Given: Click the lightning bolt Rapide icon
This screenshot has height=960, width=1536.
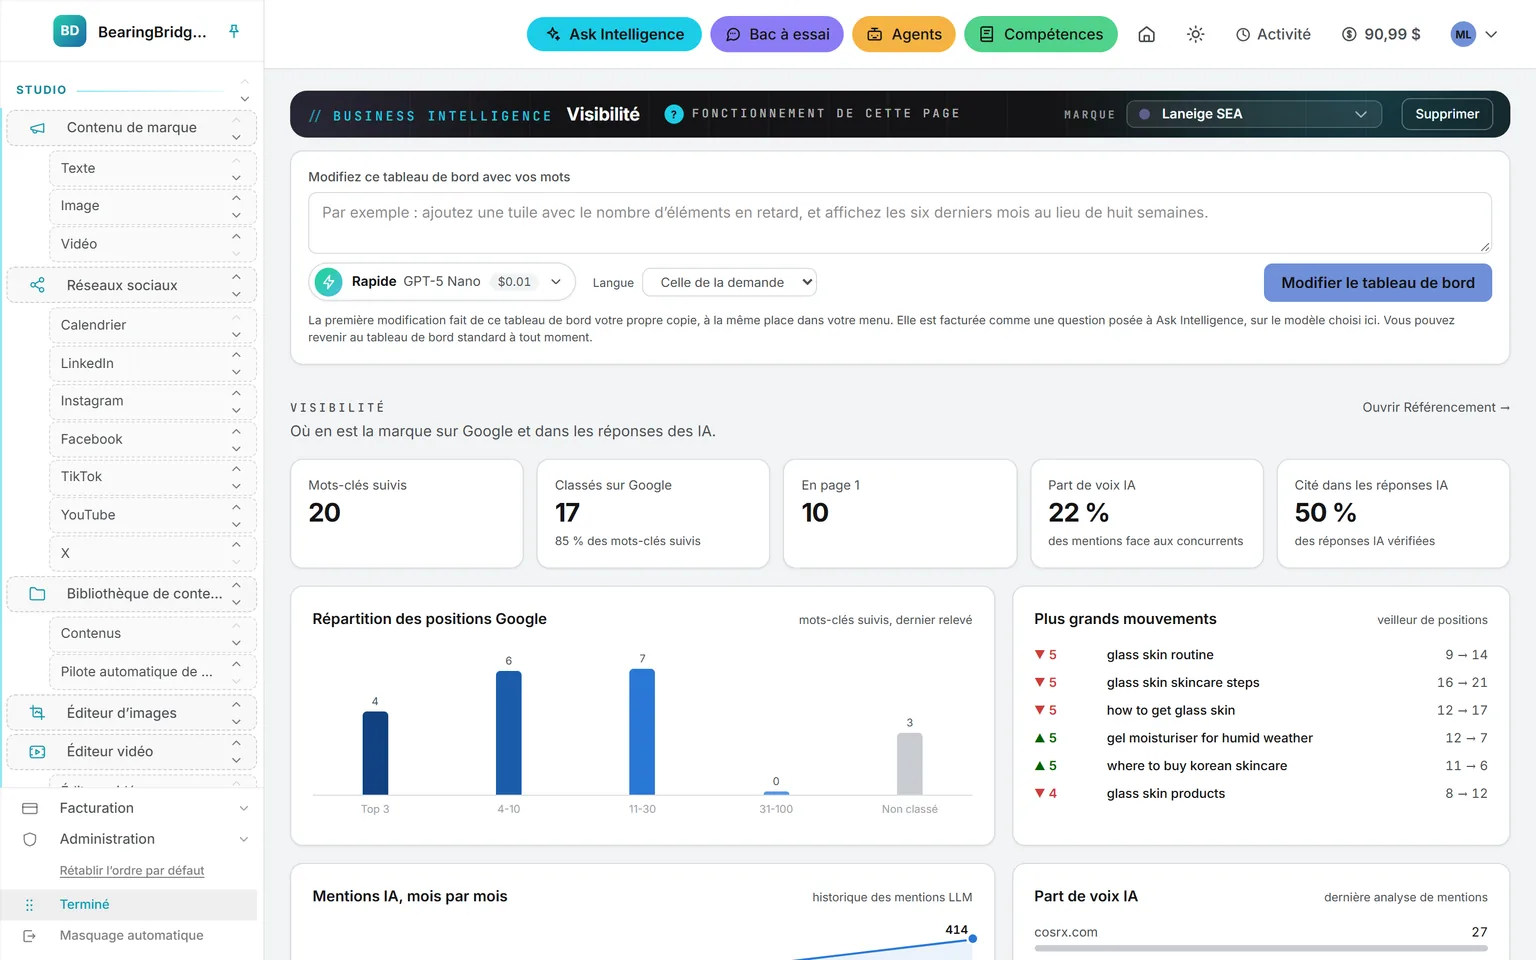Looking at the screenshot, I should tap(328, 282).
